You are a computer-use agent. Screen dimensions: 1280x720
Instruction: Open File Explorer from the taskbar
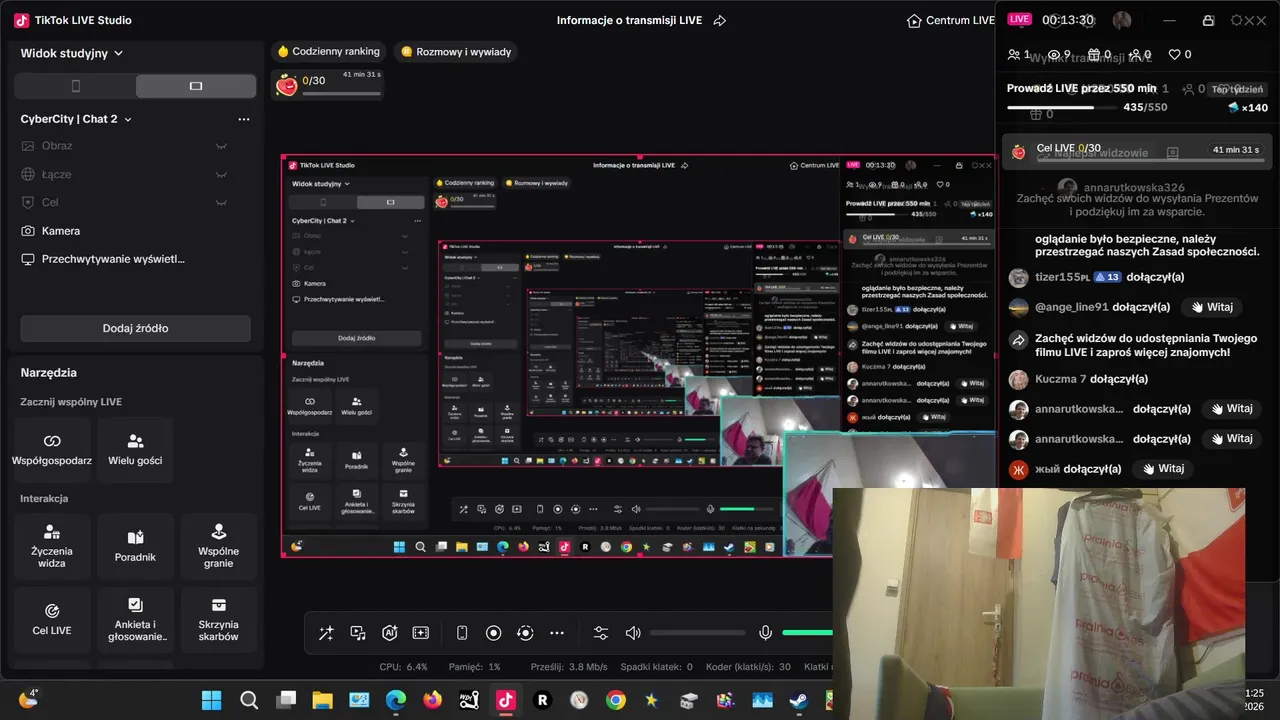pos(322,700)
